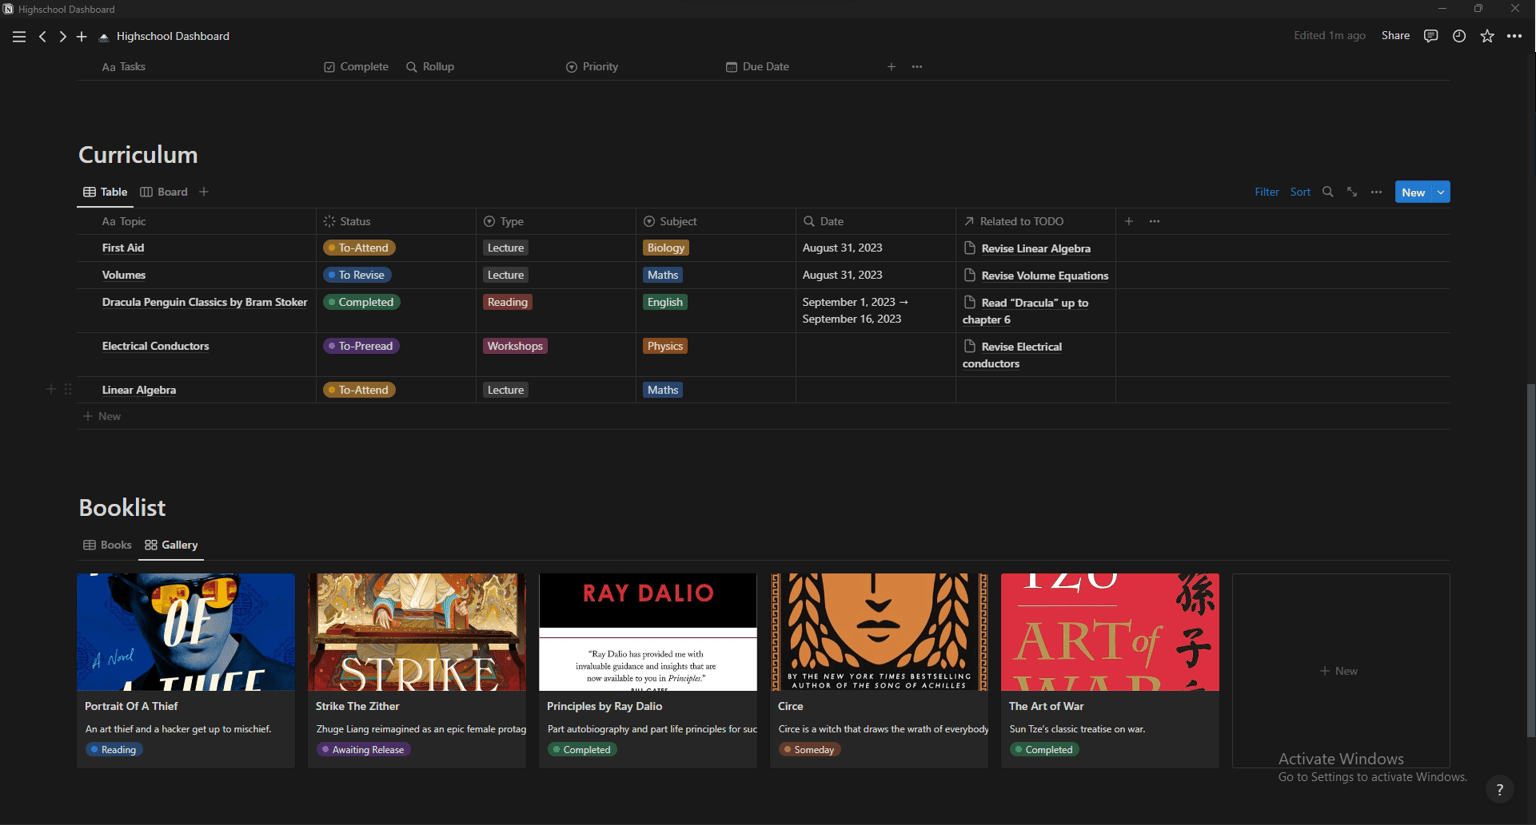Click the To-Preread status tag
Screen dimensions: 1536x825
point(361,346)
